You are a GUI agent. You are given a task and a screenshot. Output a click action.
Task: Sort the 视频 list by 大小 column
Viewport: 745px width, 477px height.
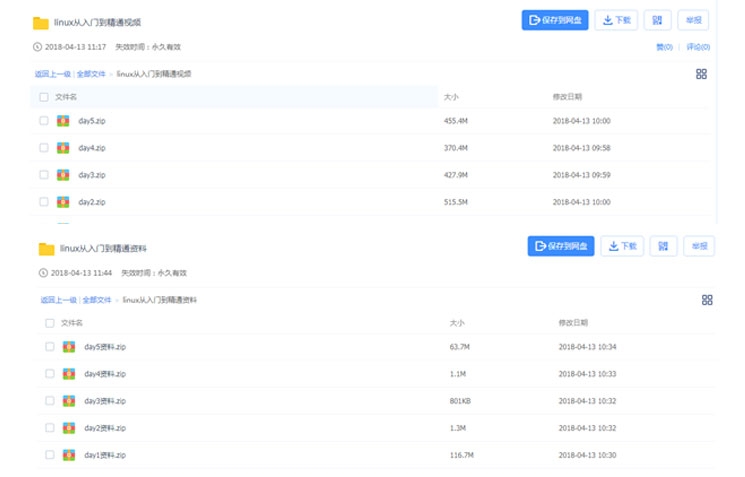coord(451,97)
